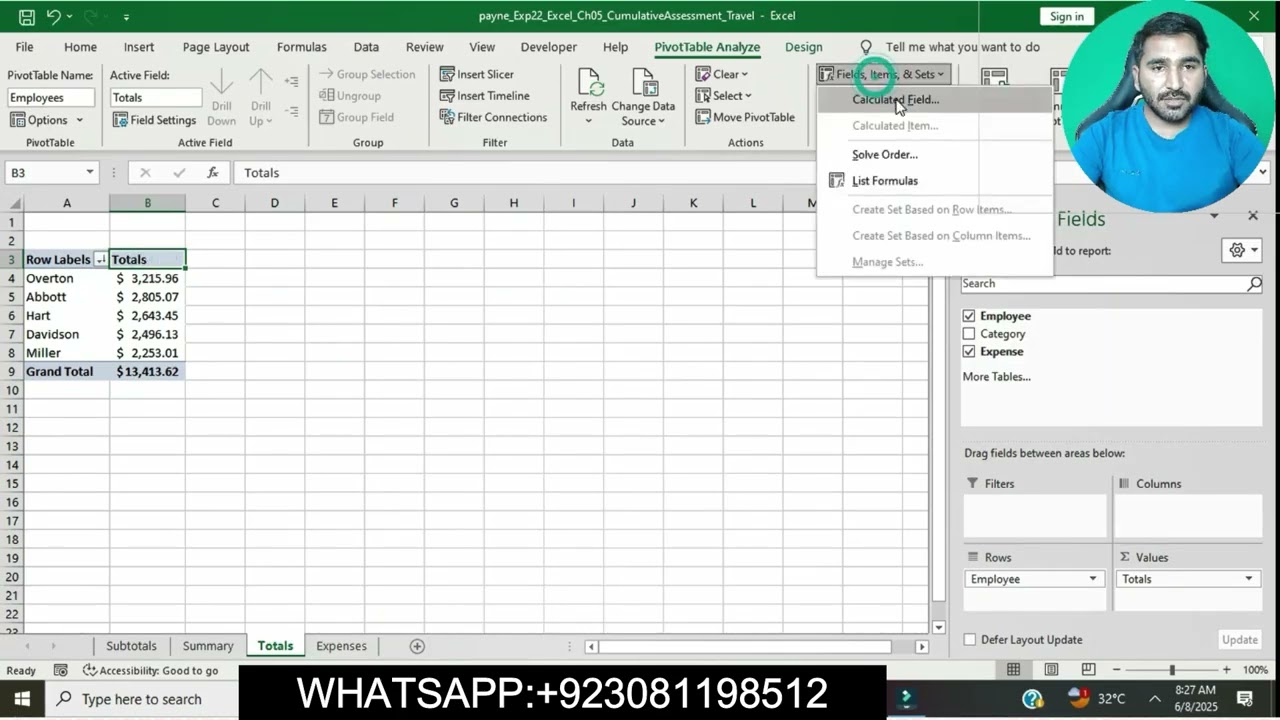Image resolution: width=1280 pixels, height=720 pixels.
Task: Click zoom out minus icon
Action: point(1115,670)
